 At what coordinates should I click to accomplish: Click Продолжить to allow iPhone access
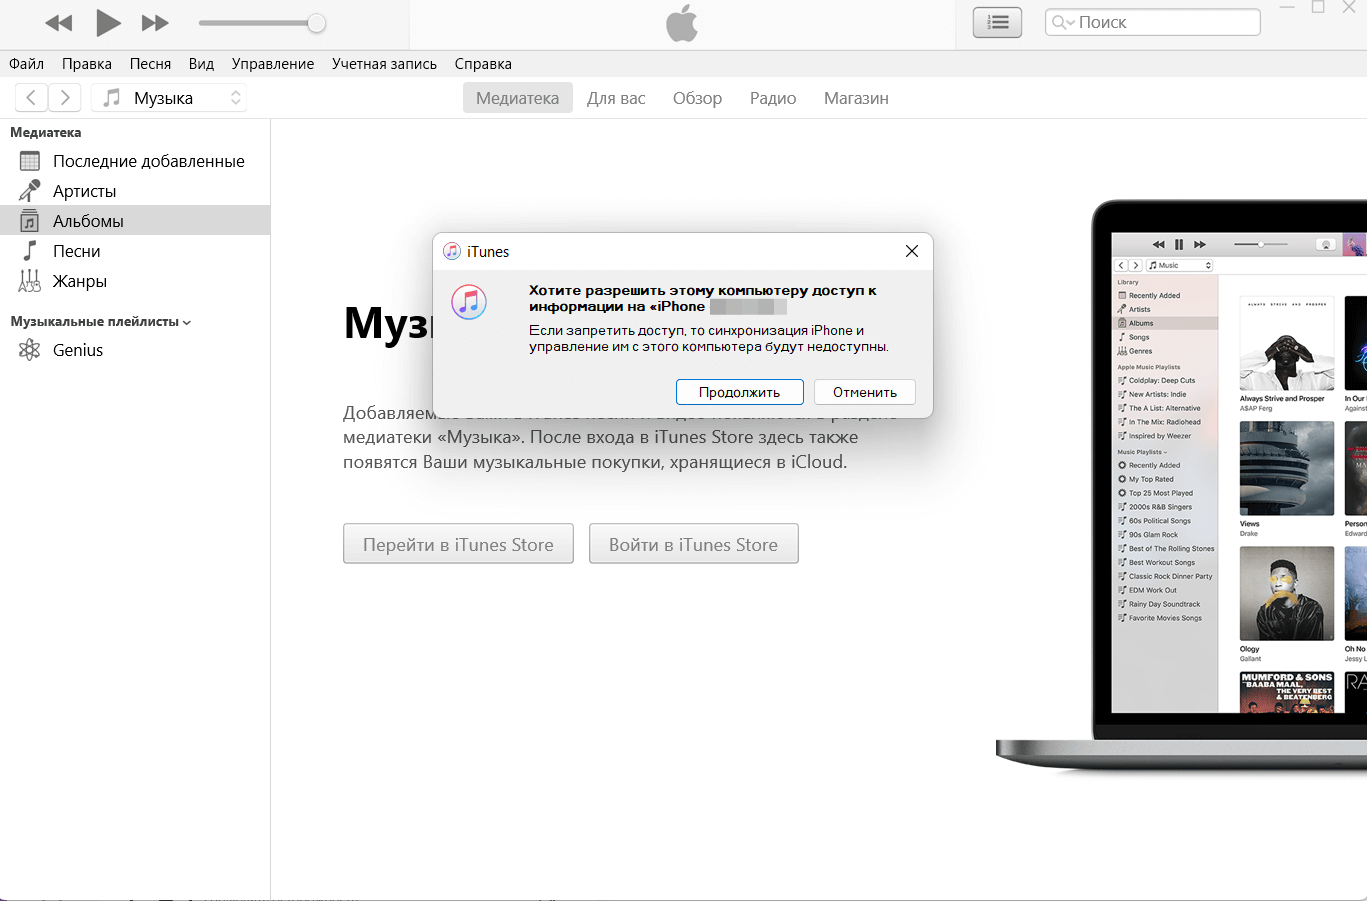[739, 392]
